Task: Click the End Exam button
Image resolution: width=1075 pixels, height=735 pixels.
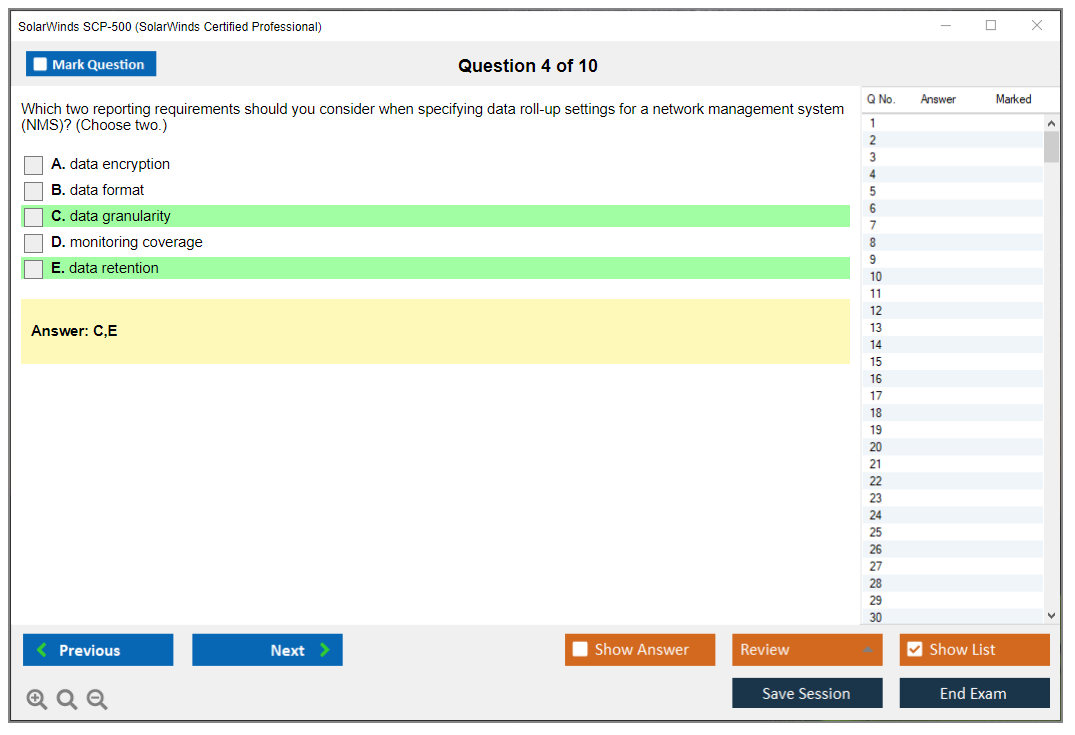Action: (x=974, y=693)
